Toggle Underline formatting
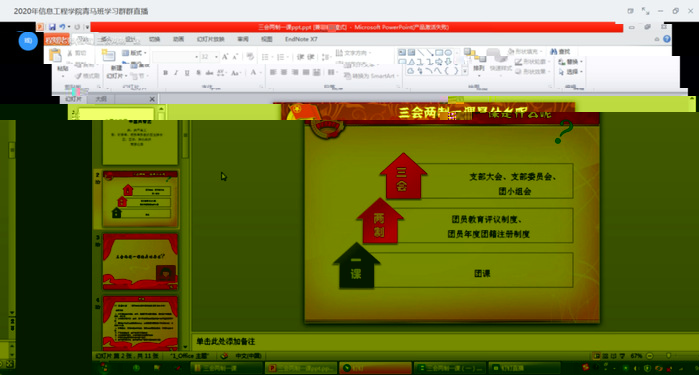This screenshot has width=699, height=375. [x=187, y=73]
